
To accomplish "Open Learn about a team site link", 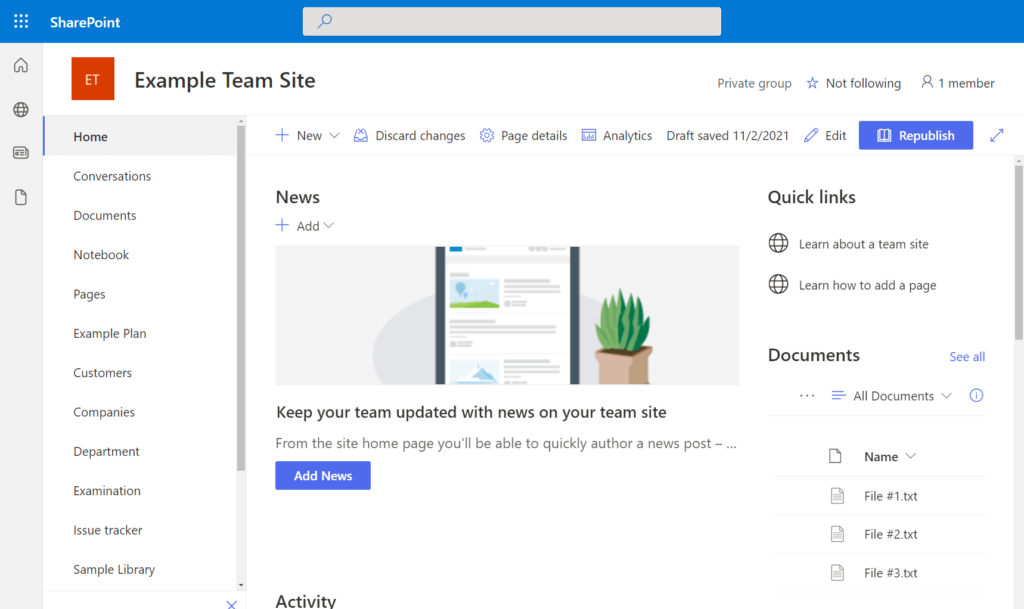I will 863,244.
